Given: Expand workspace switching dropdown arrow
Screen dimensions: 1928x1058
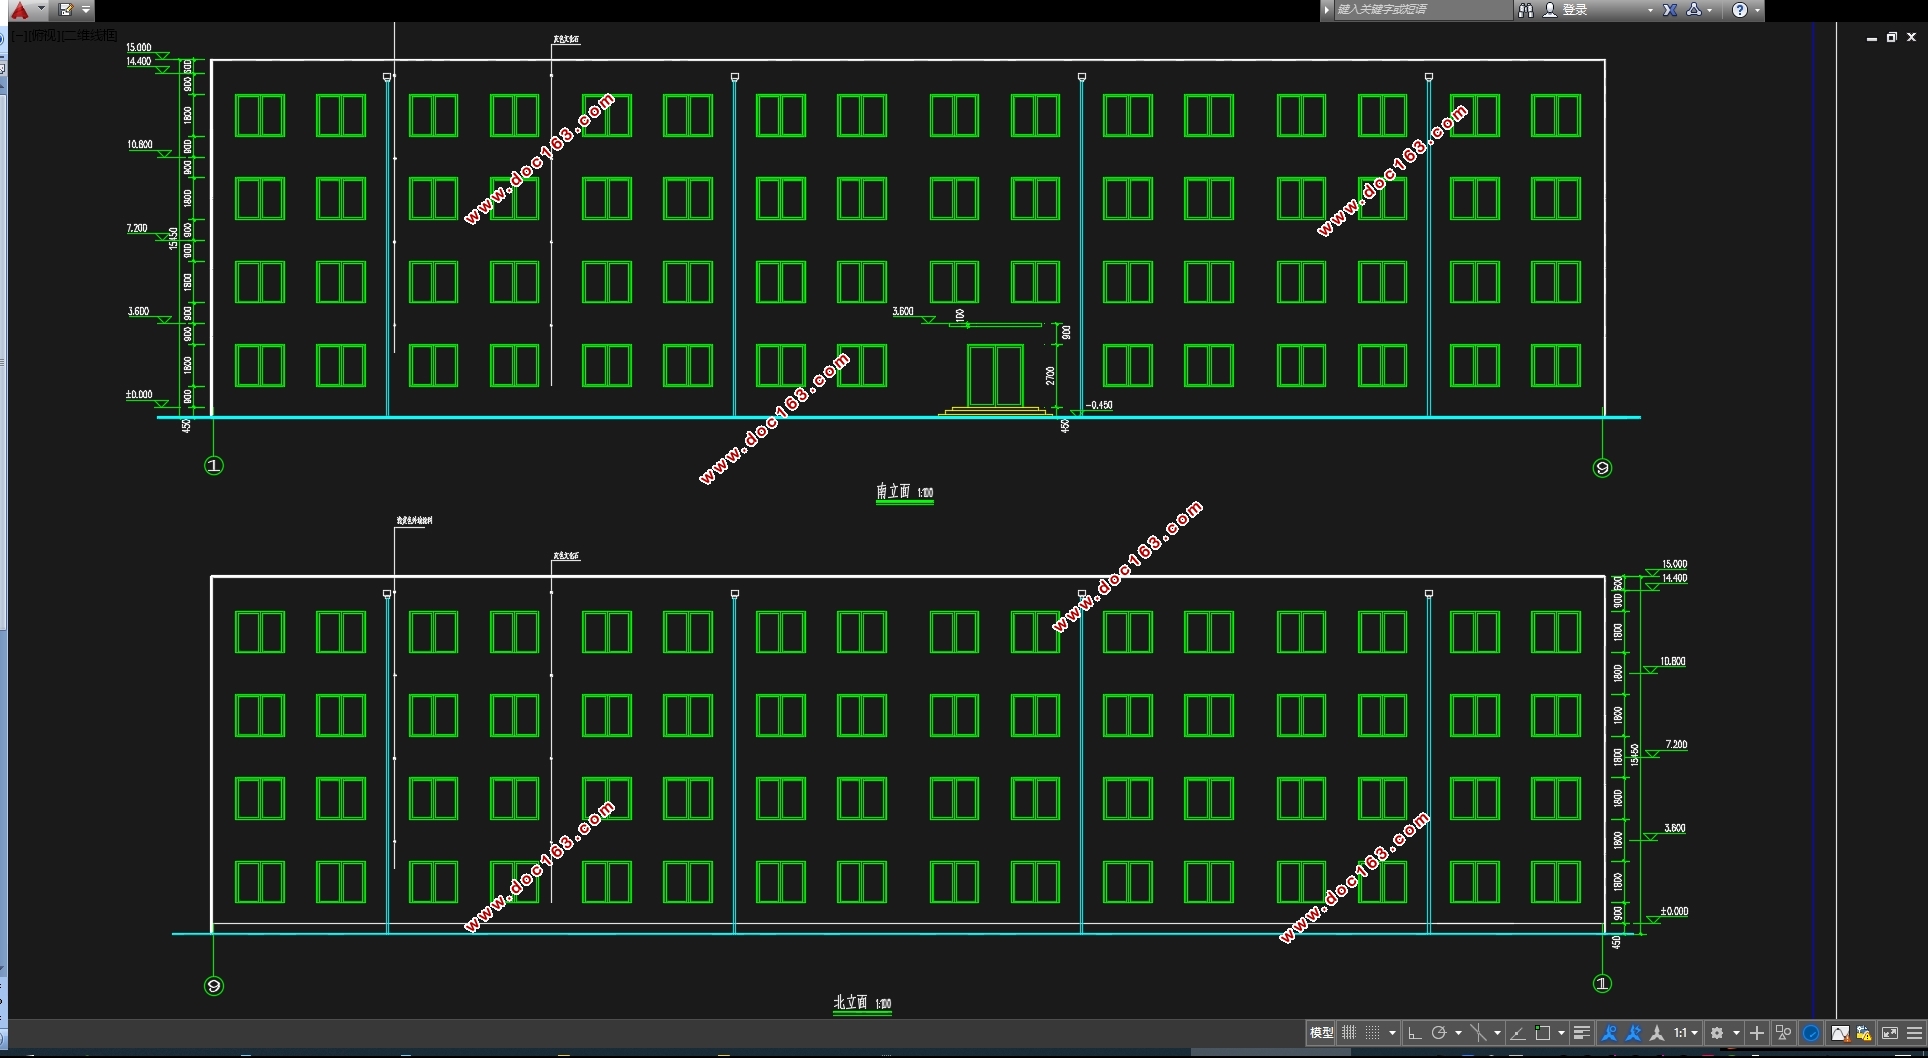Looking at the screenshot, I should 1736,1033.
